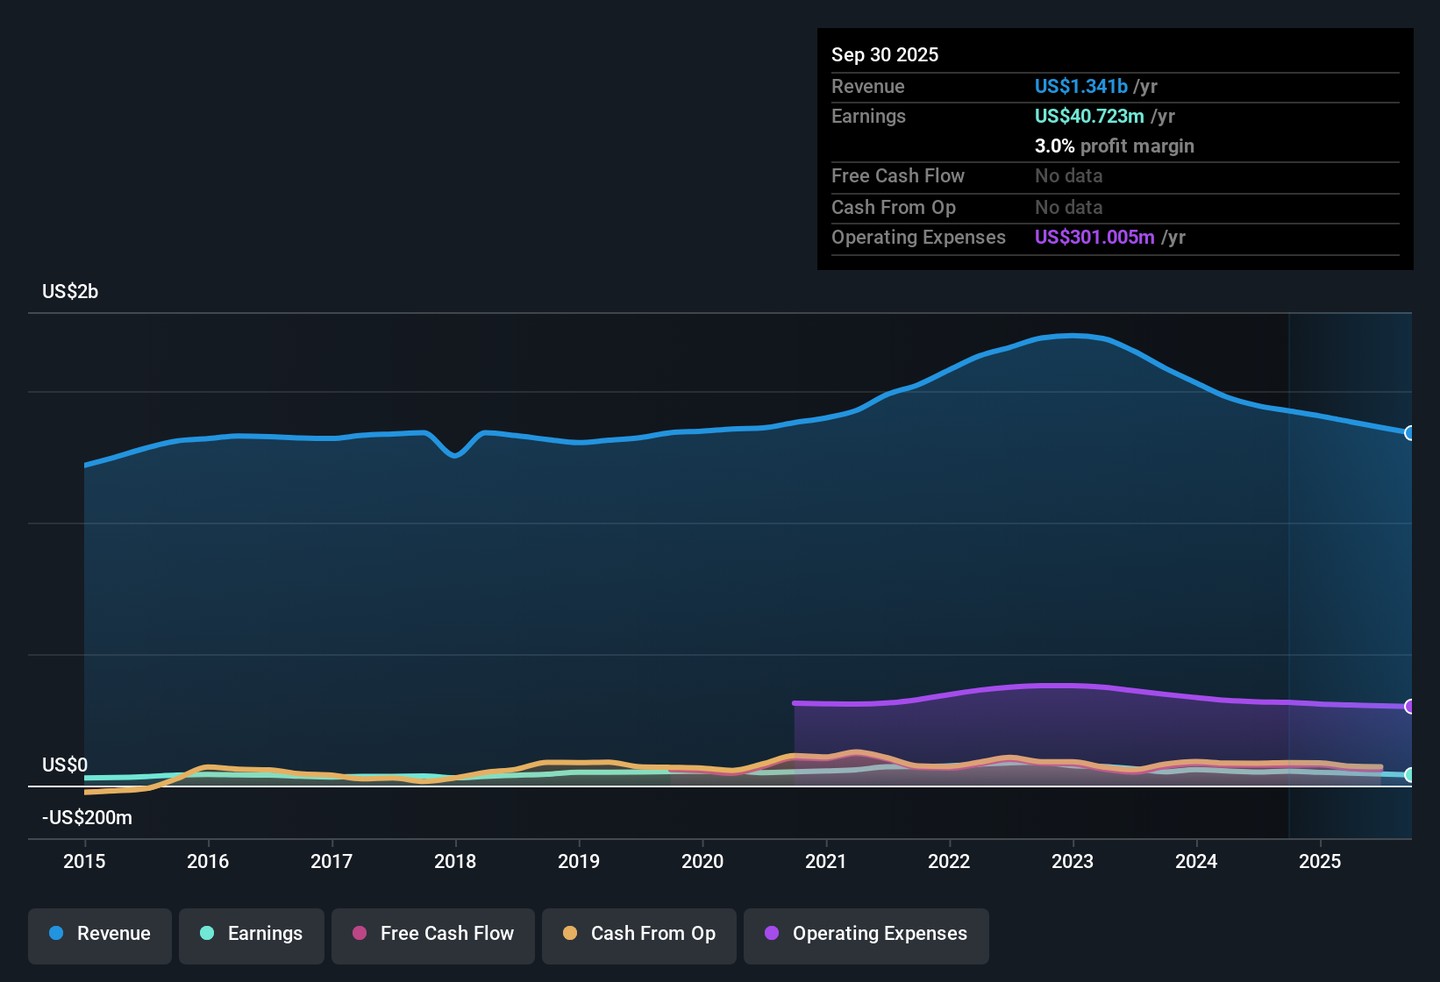1440x982 pixels.
Task: Click the pink Free Cash Flow legend dot
Action: 360,933
